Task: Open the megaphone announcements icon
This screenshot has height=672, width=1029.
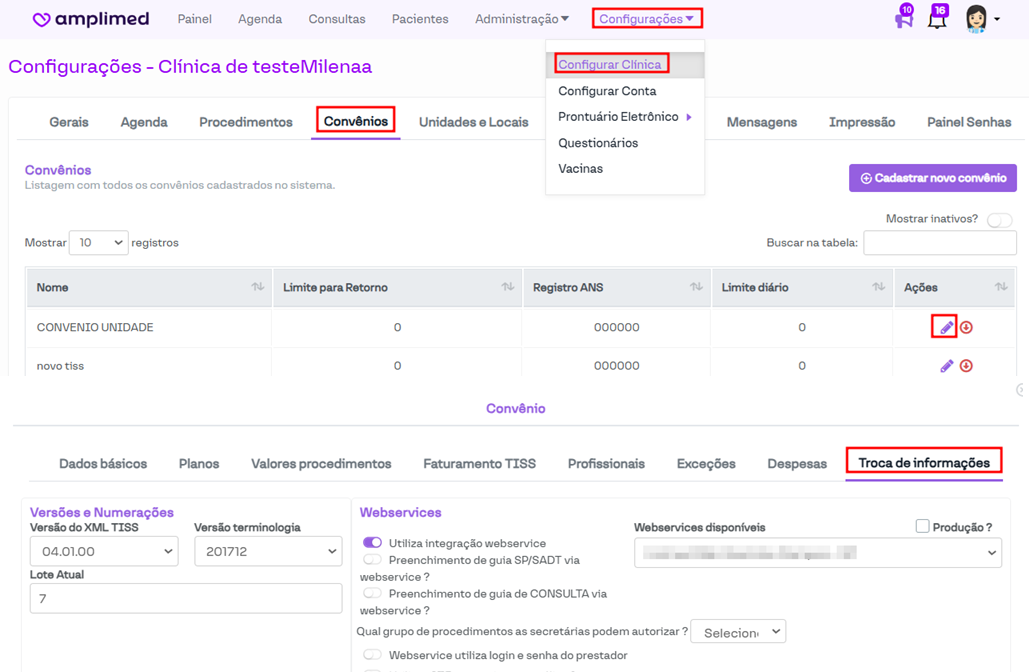Action: [x=904, y=19]
